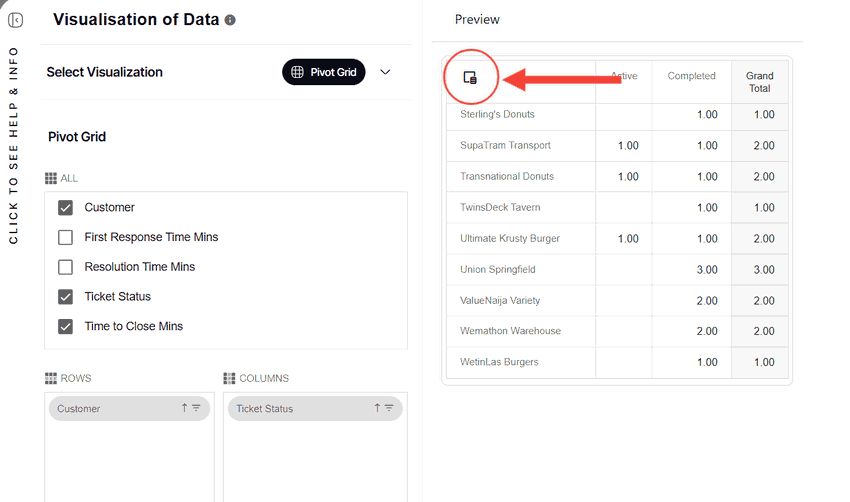Uncheck the Time to Close Mins checkbox
The width and height of the screenshot is (850, 502).
66,326
